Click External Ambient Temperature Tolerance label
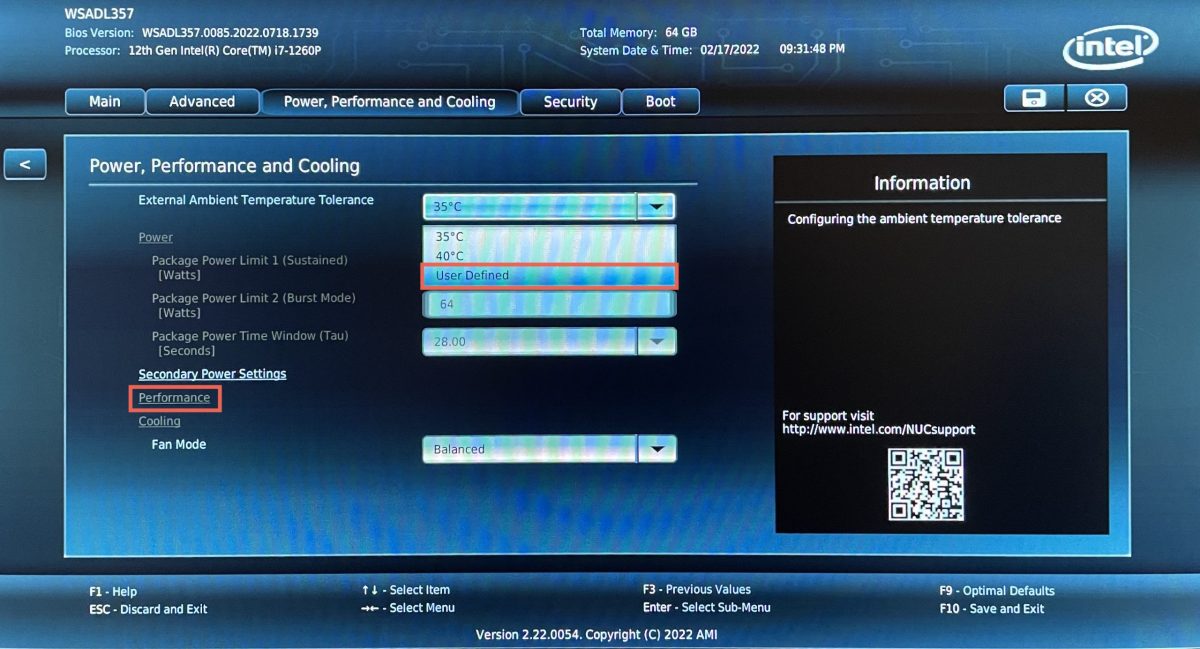Image resolution: width=1200 pixels, height=649 pixels. (256, 200)
